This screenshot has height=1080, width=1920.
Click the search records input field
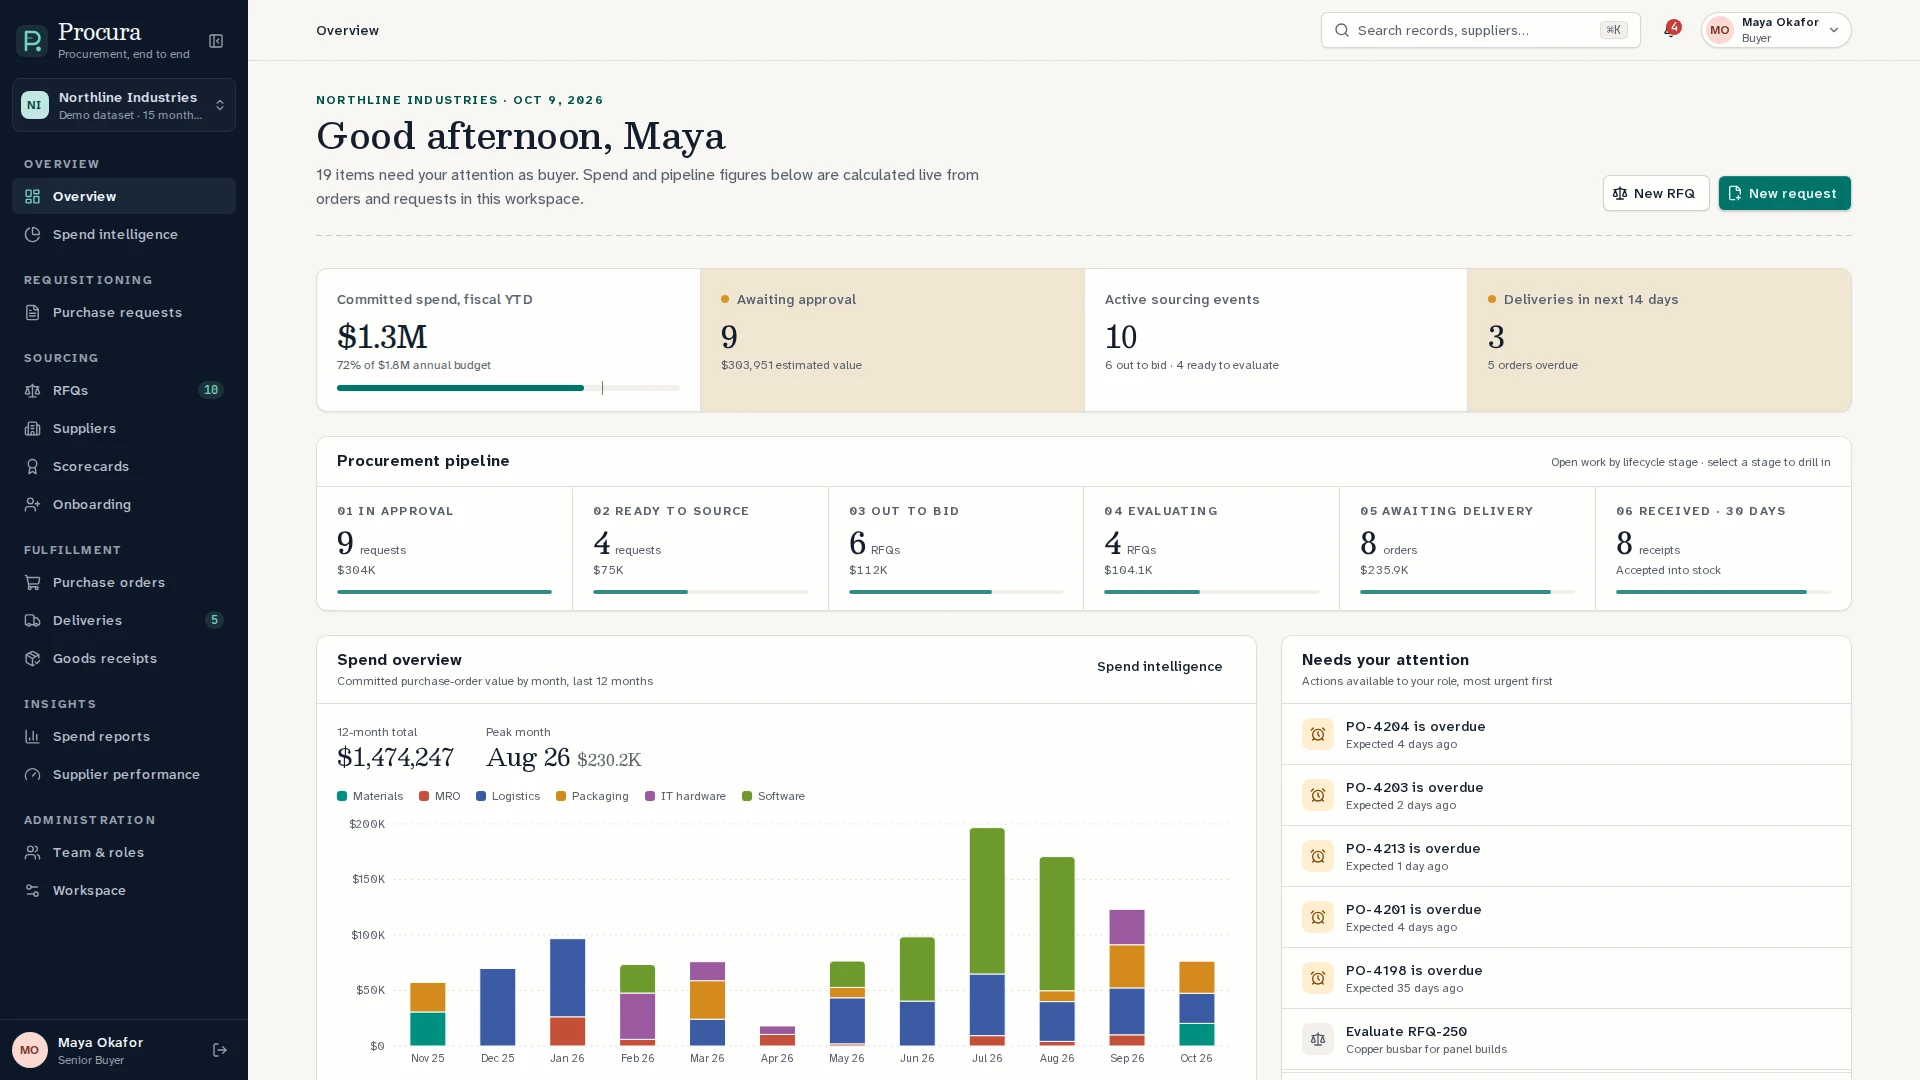pyautogui.click(x=1480, y=30)
